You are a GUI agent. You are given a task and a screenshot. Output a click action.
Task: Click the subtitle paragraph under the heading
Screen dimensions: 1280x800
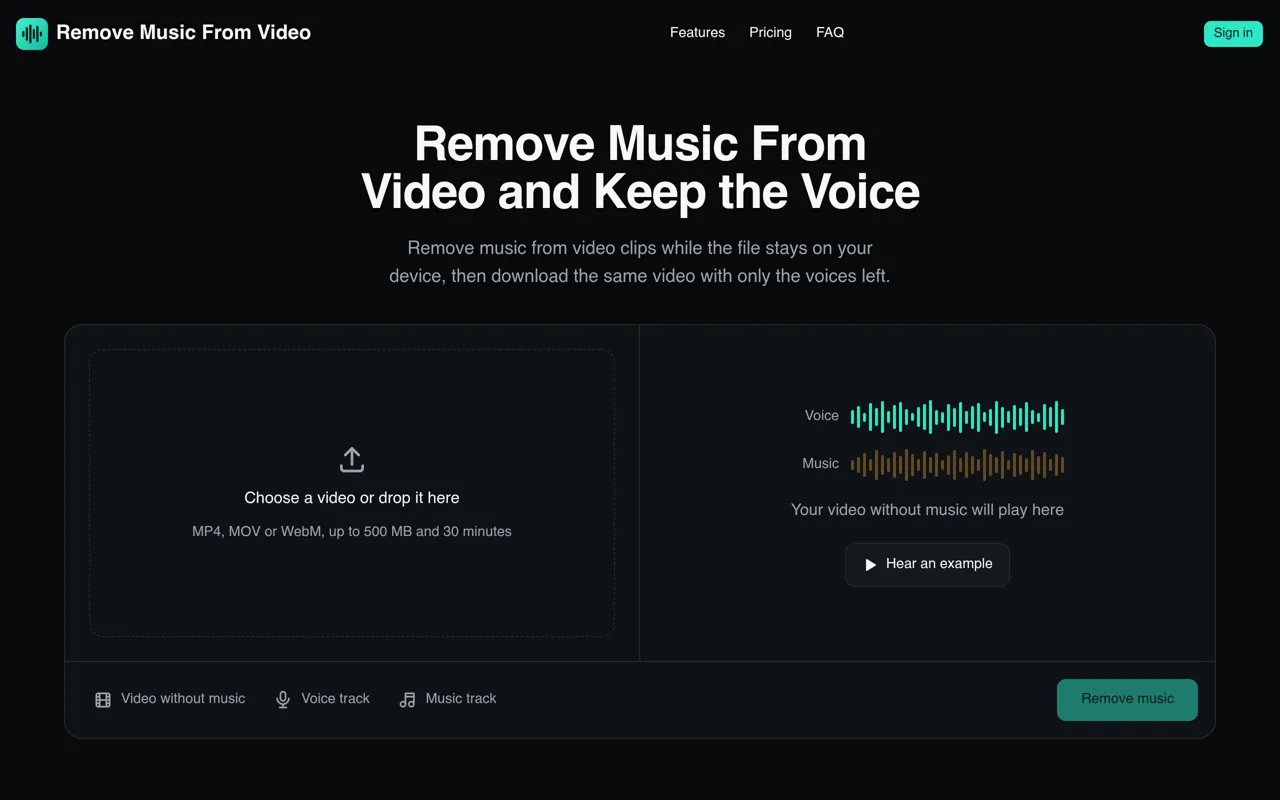tap(640, 262)
